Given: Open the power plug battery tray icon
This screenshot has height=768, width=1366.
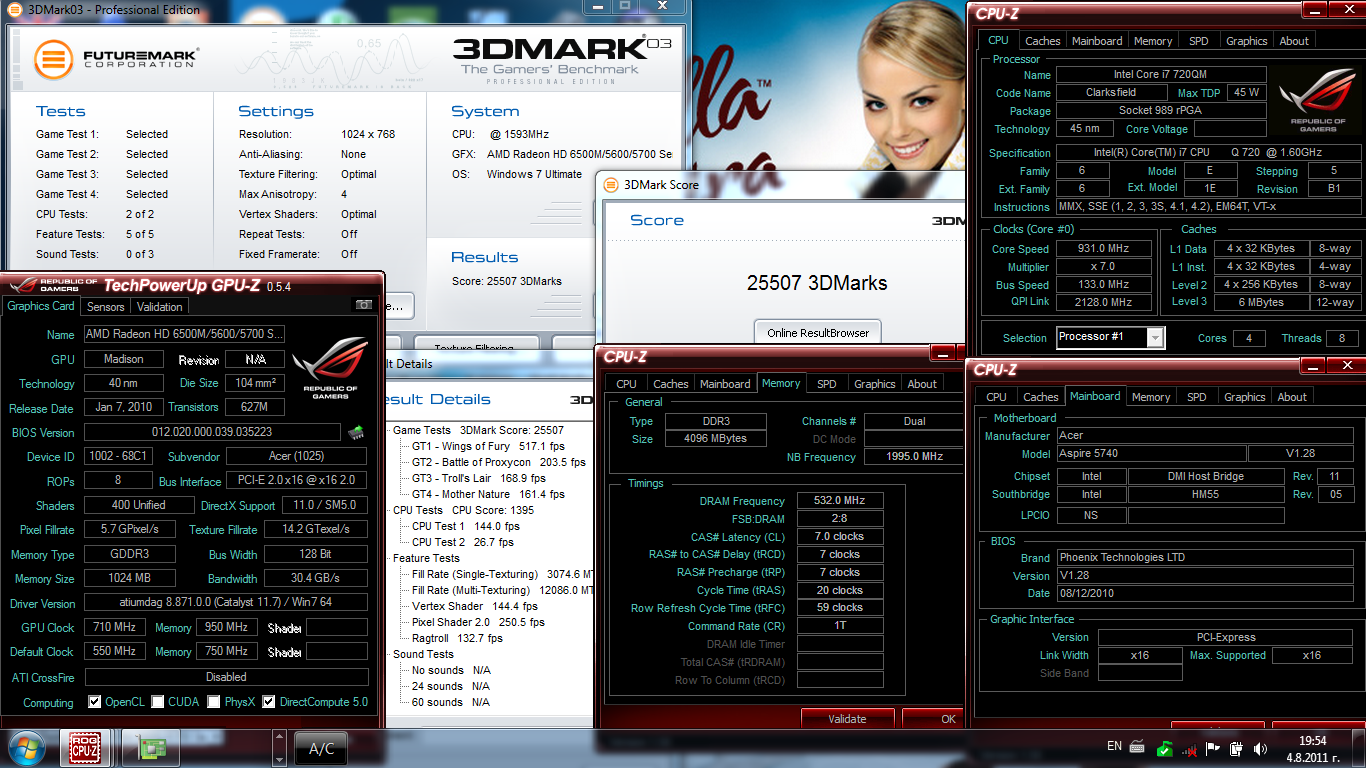Looking at the screenshot, I should coord(1237,747).
